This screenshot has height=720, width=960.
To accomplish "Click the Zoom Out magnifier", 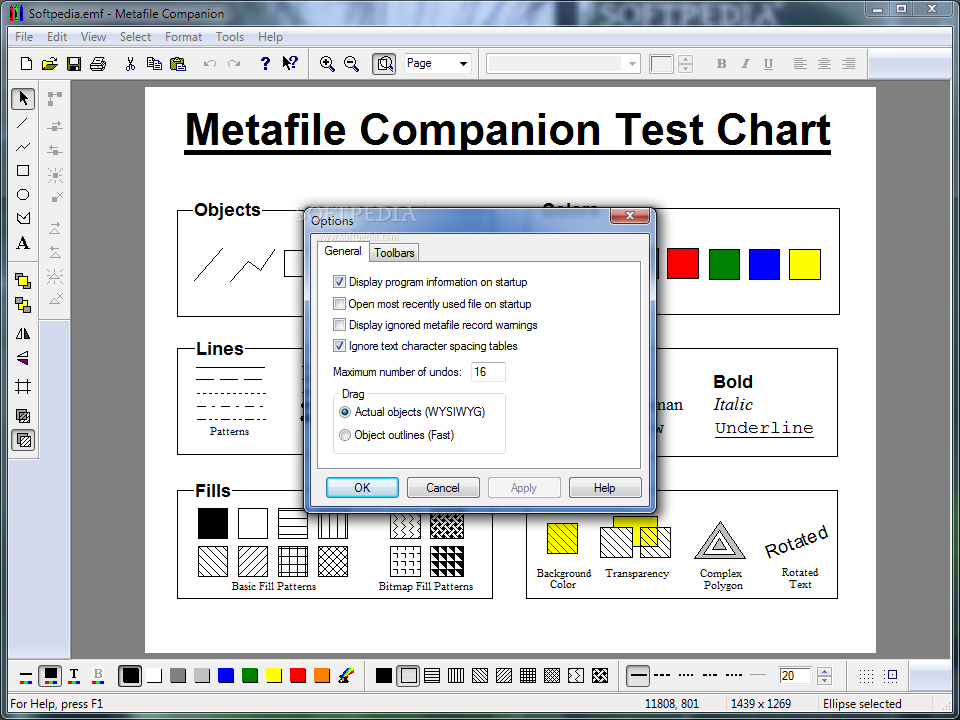I will (x=351, y=63).
